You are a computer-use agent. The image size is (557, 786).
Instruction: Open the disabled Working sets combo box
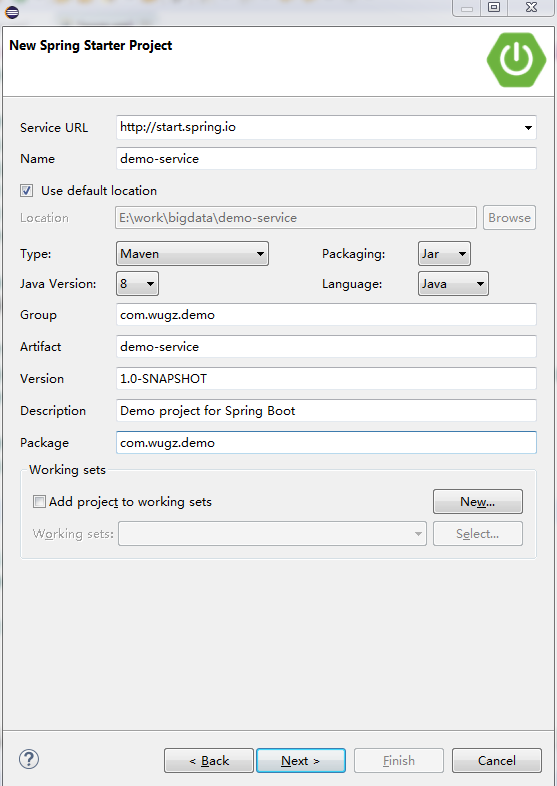click(272, 533)
